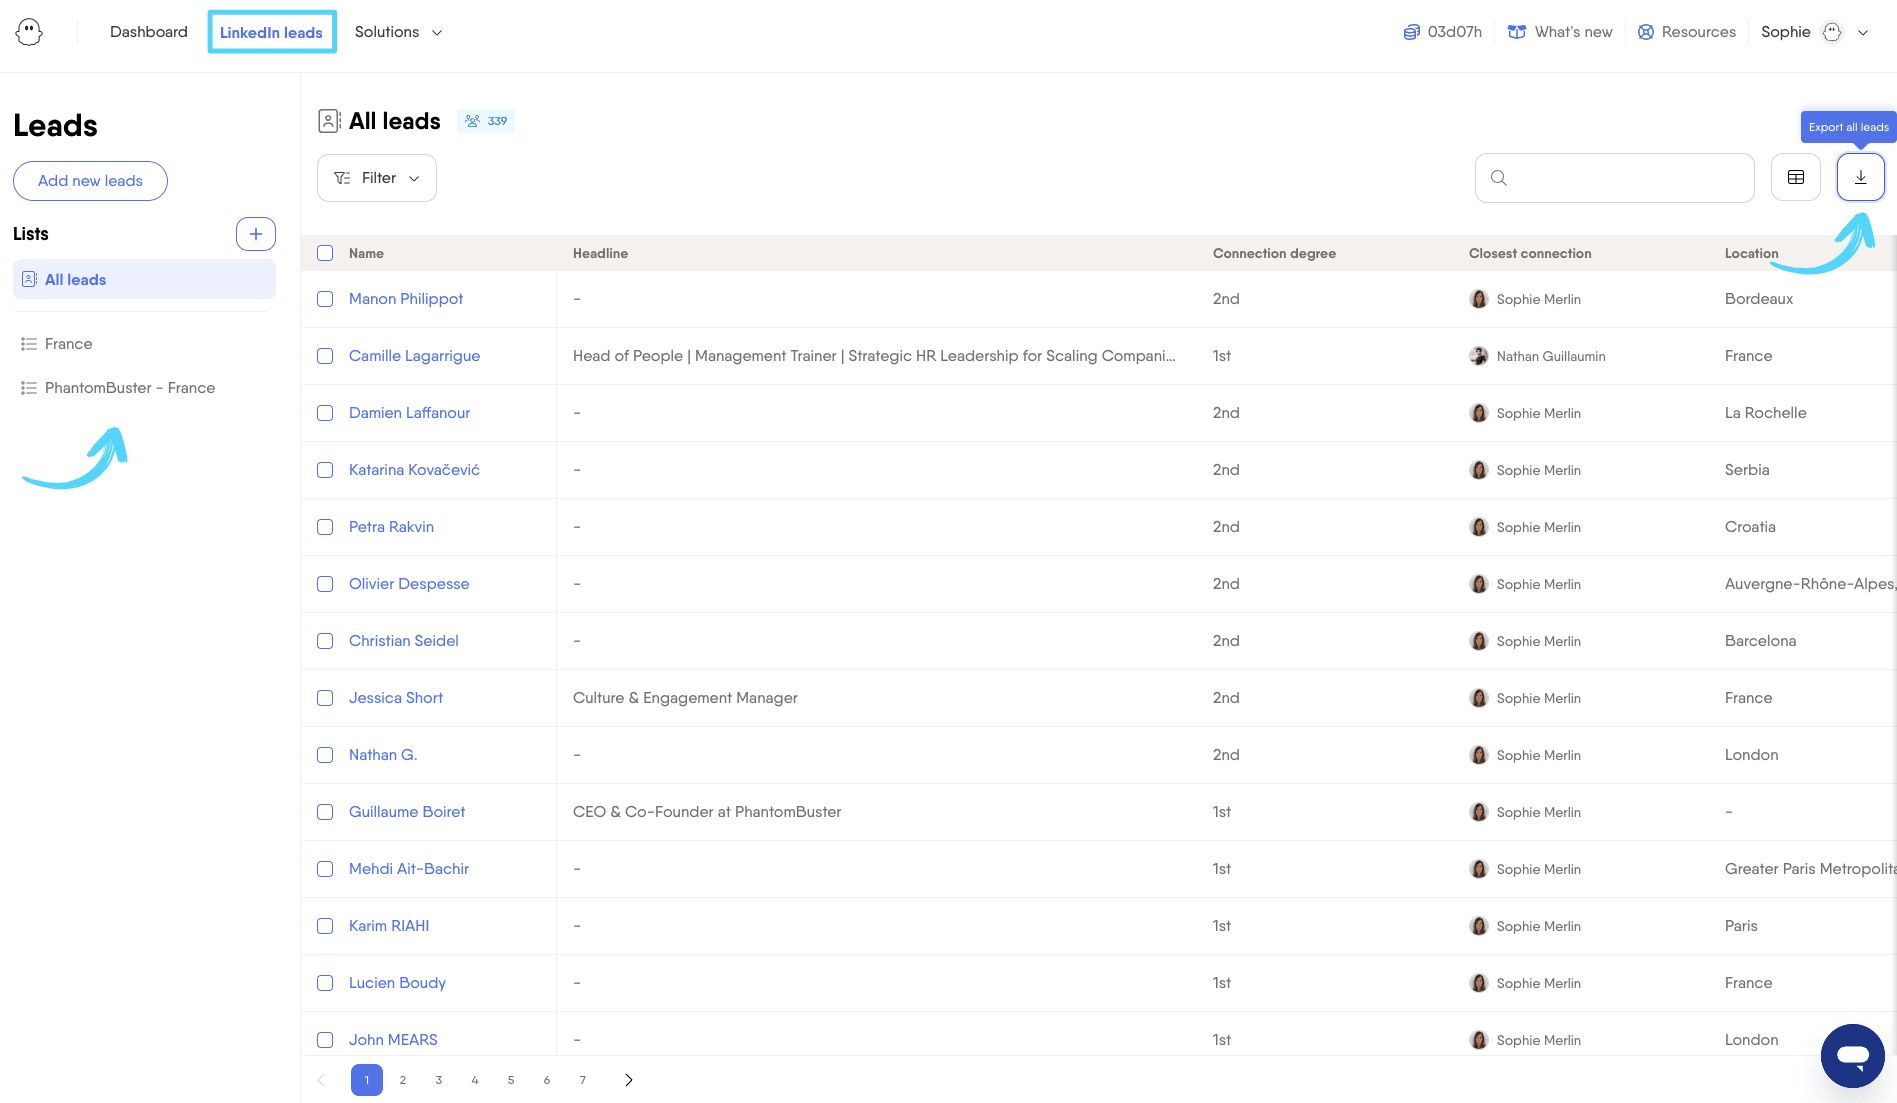Open the Resources menu
The width and height of the screenshot is (1897, 1103).
[x=1687, y=32]
